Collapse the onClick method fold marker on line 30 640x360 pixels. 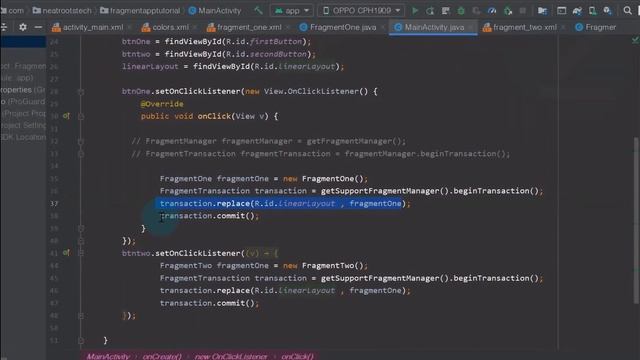[81, 117]
